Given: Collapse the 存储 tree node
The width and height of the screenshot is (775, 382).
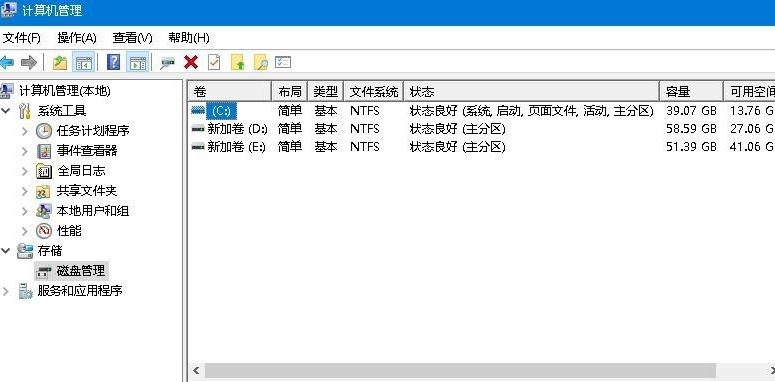Looking at the screenshot, I should tap(5, 251).
